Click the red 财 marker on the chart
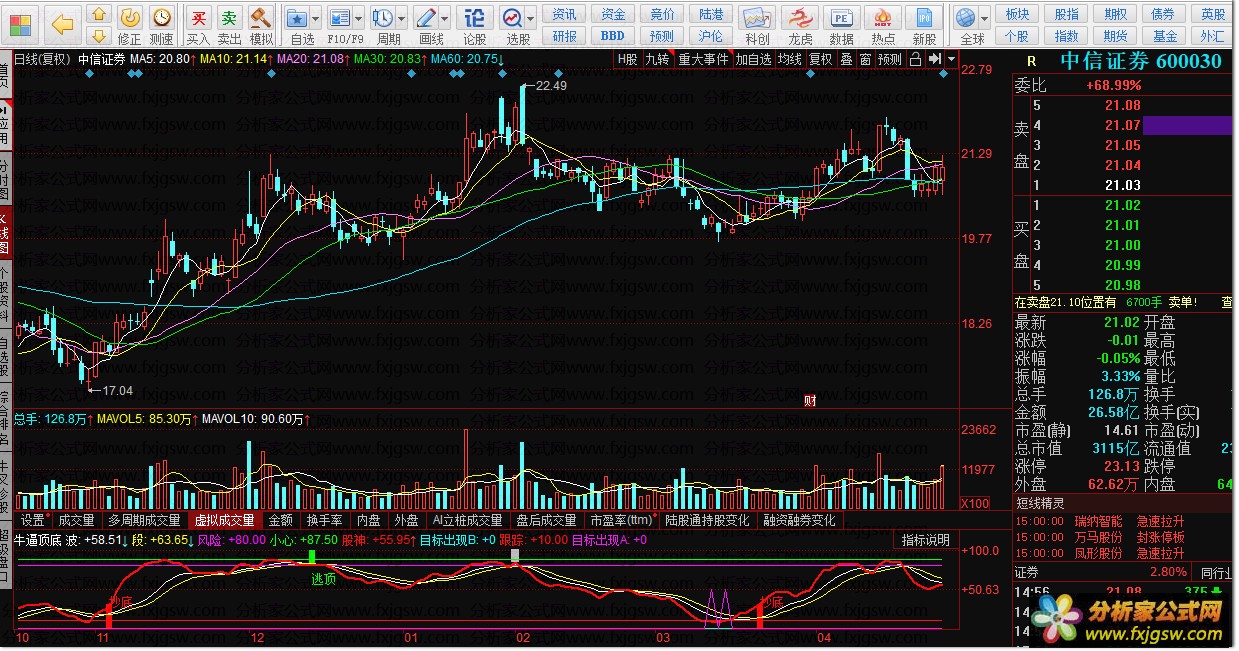This screenshot has height=651, width=1239. tap(810, 401)
